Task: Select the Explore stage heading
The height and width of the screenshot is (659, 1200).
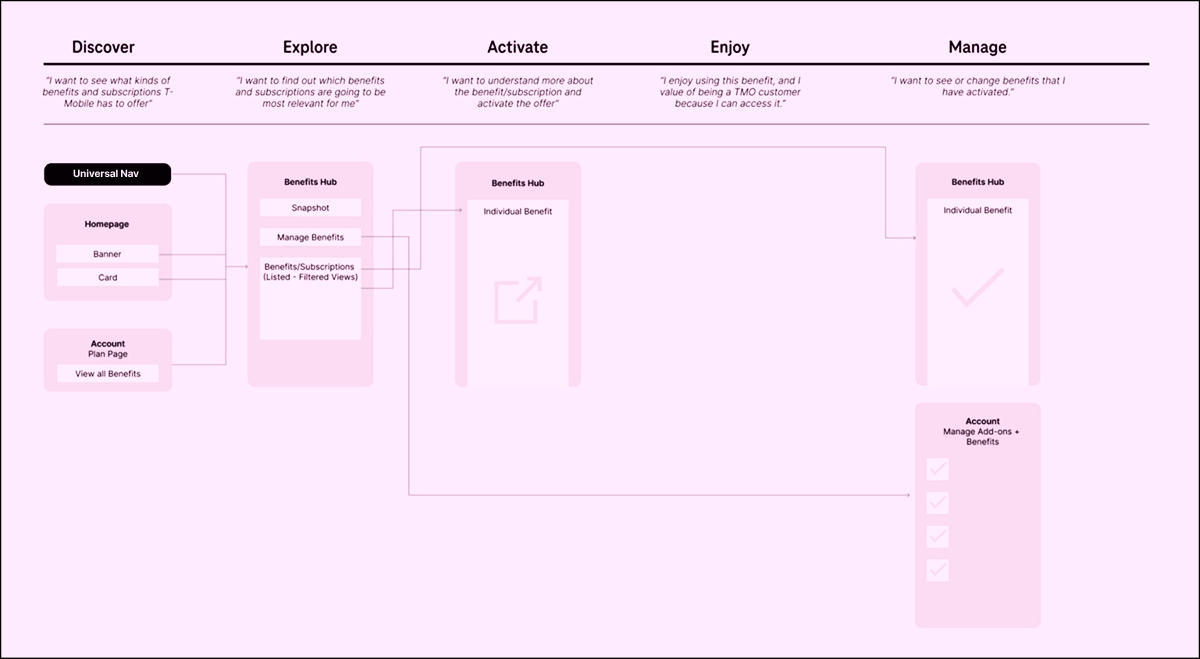Action: (x=310, y=47)
